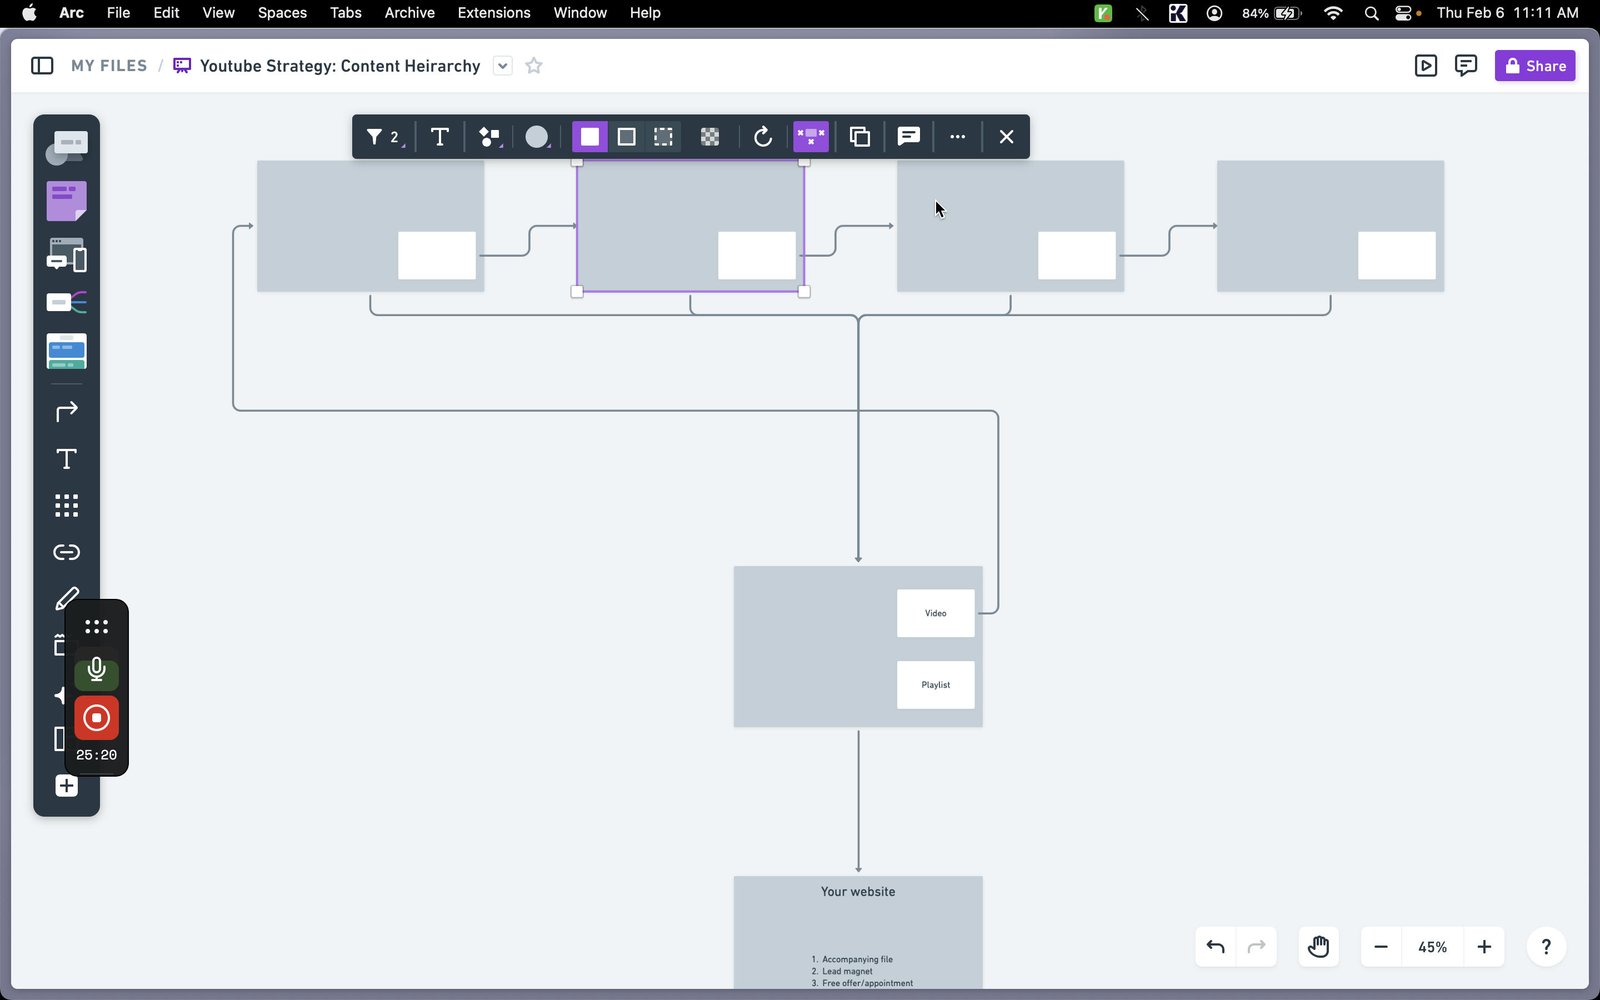1600x1000 pixels.
Task: Pick the connector arrow tool
Action: click(66, 411)
